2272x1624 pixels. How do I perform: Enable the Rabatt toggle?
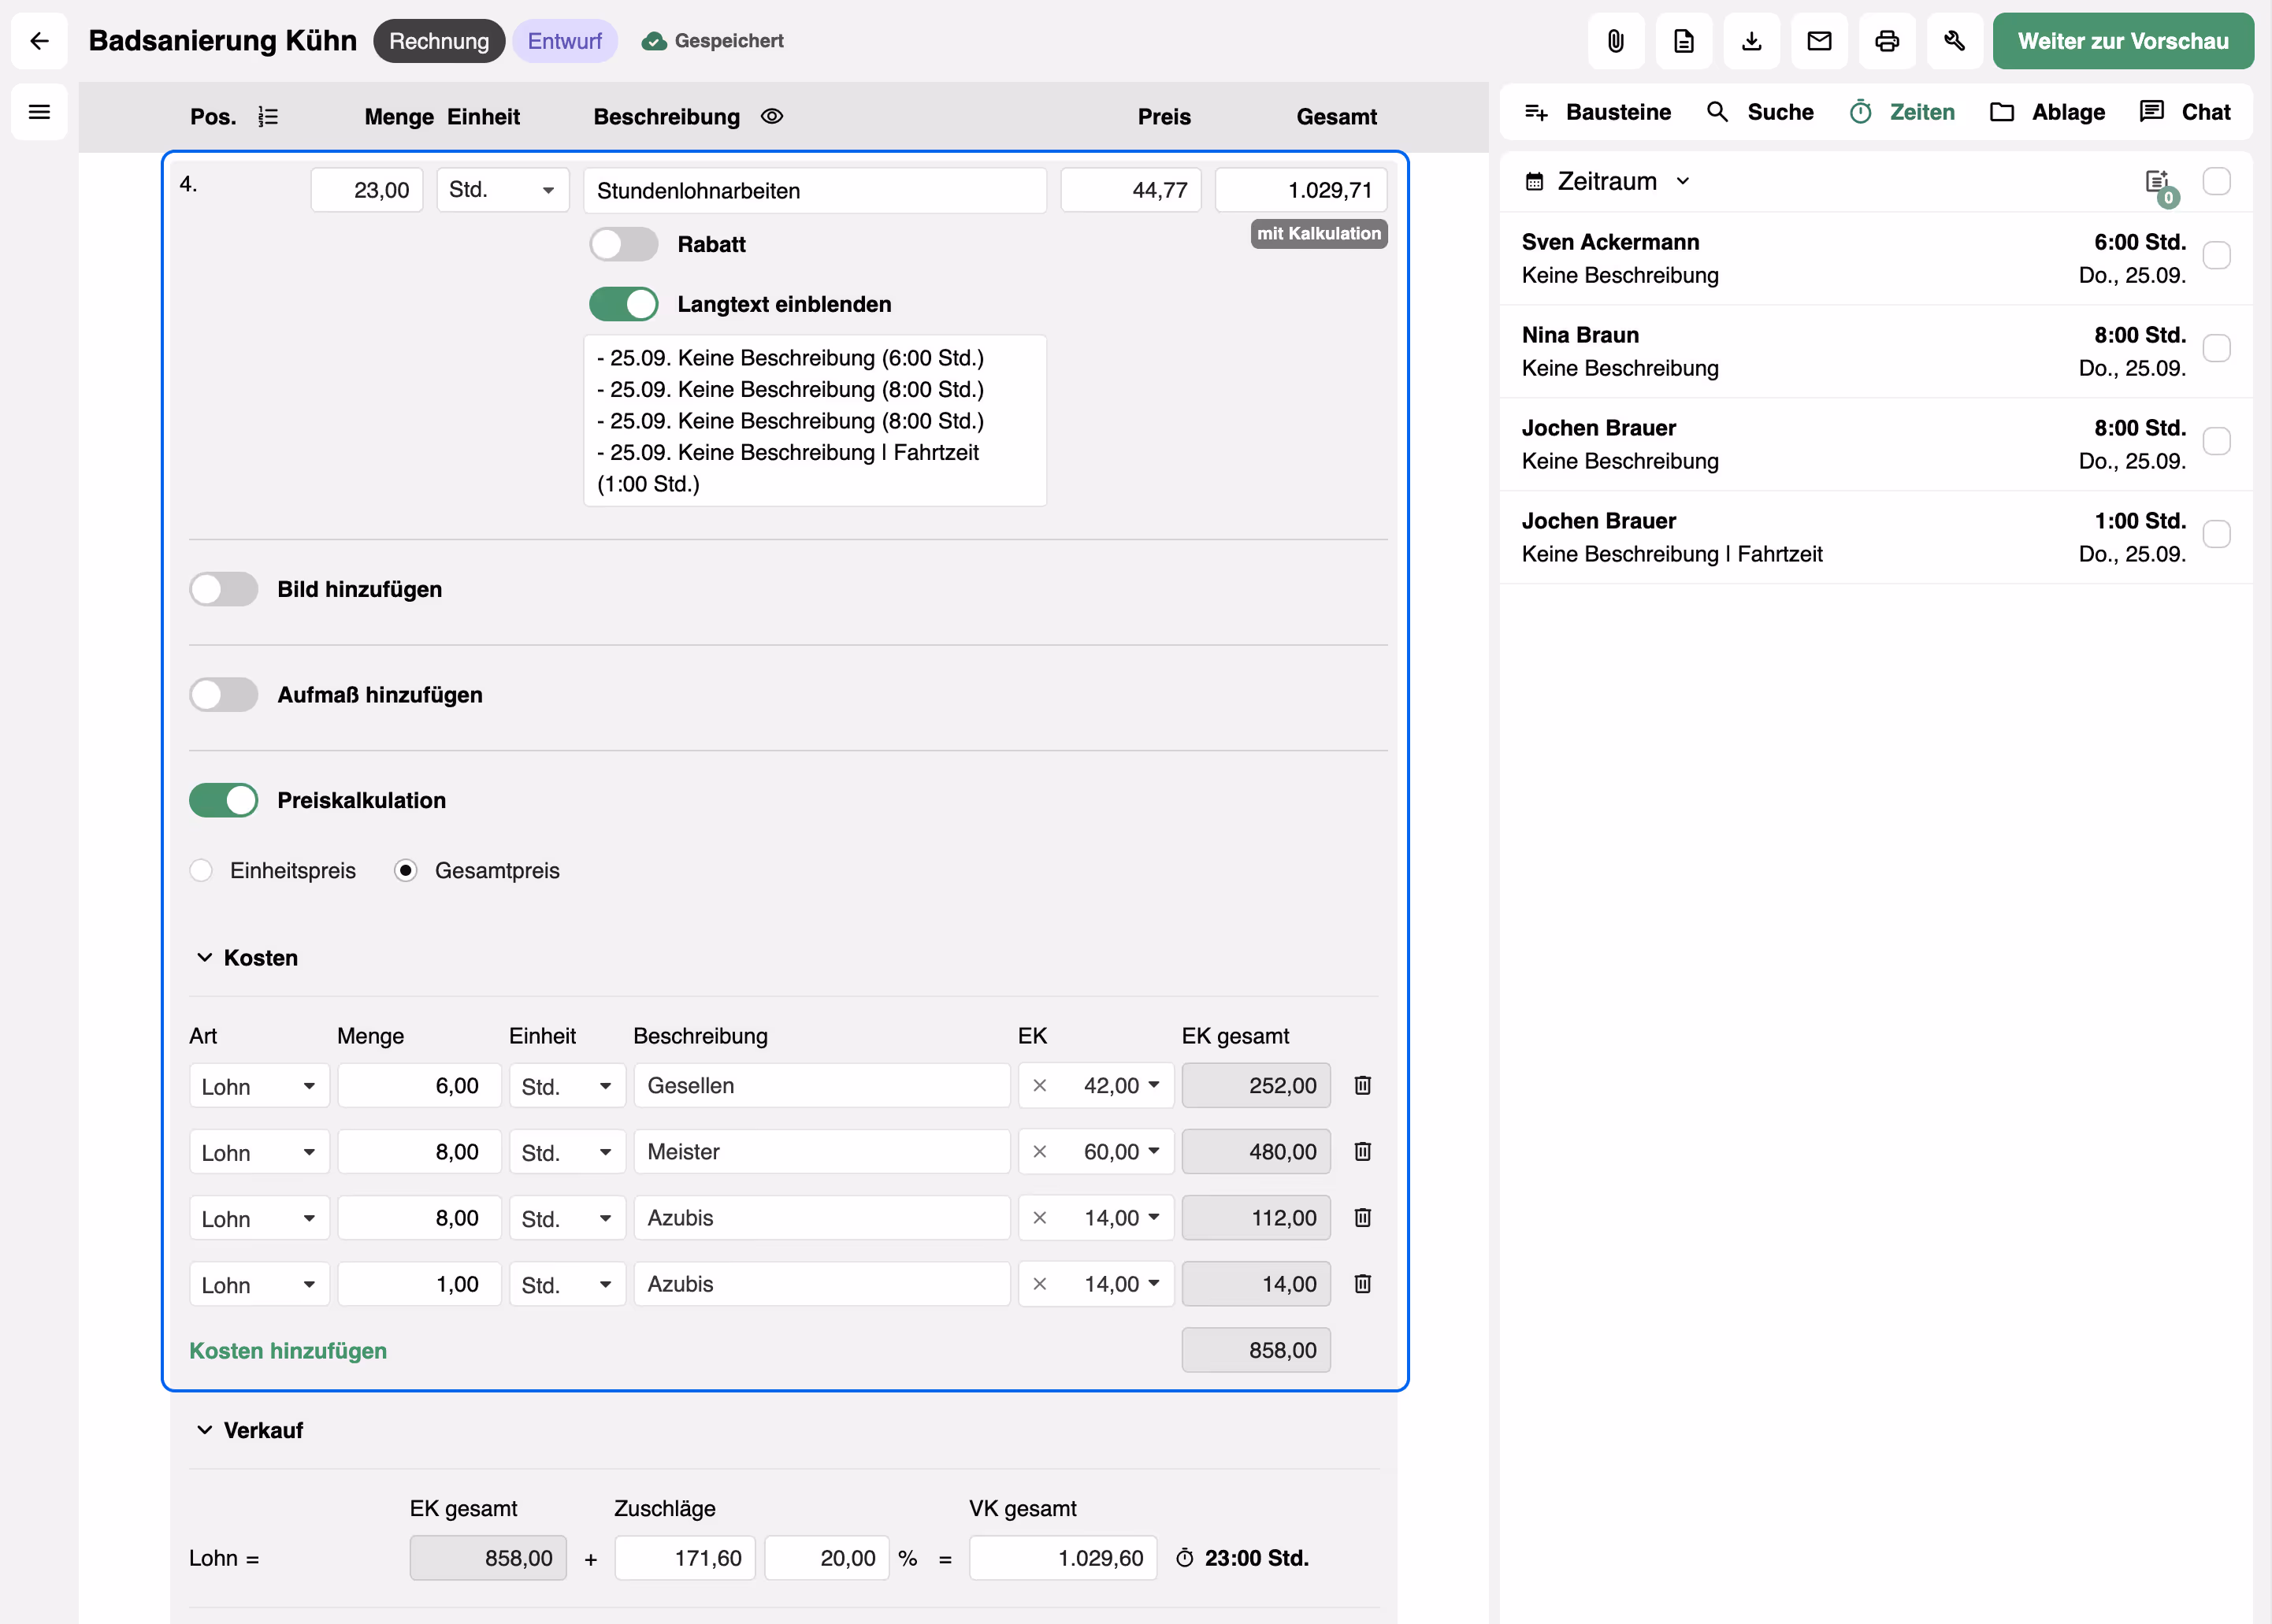click(623, 244)
